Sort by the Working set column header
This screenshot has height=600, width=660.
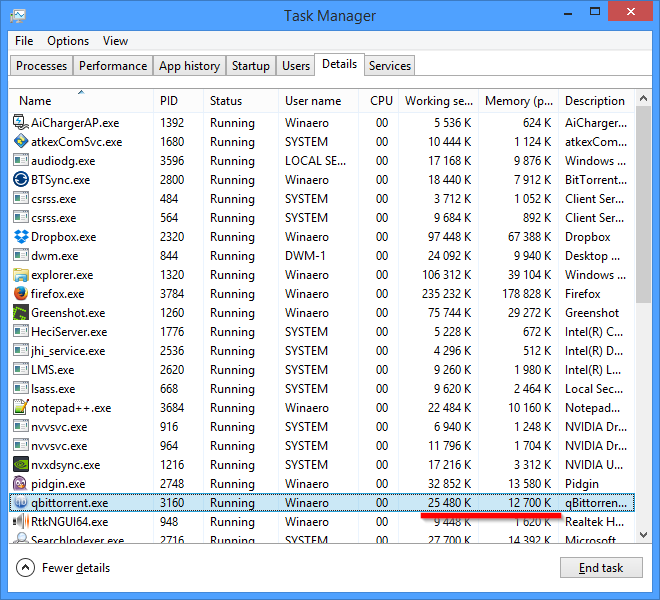[438, 101]
